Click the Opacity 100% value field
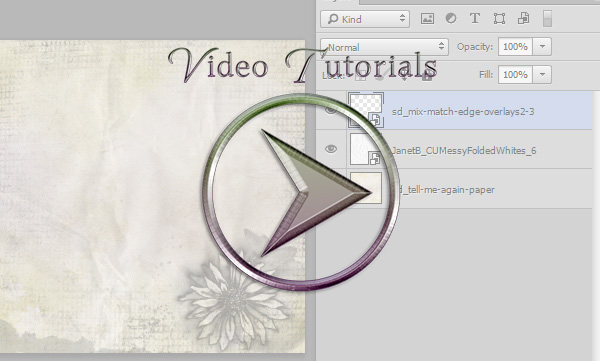Screen dimensions: 600x361 [515, 47]
